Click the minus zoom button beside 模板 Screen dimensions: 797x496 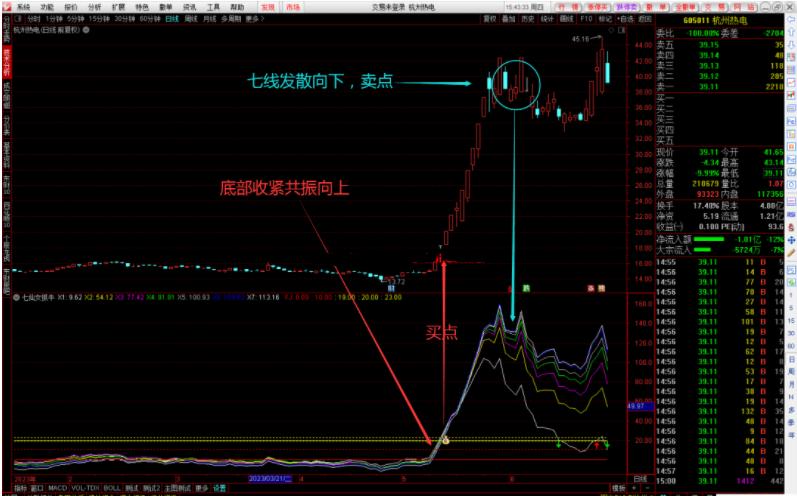[x=647, y=488]
